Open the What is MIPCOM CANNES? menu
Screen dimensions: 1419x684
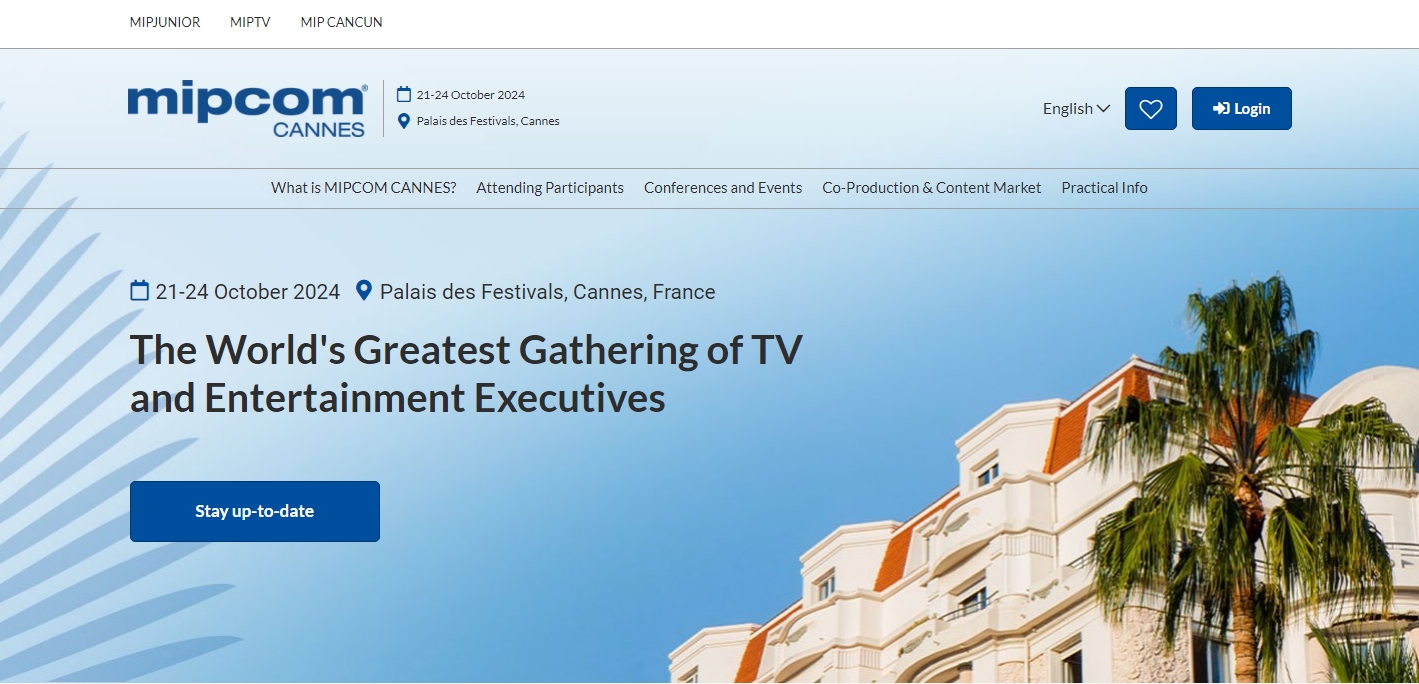click(x=363, y=188)
